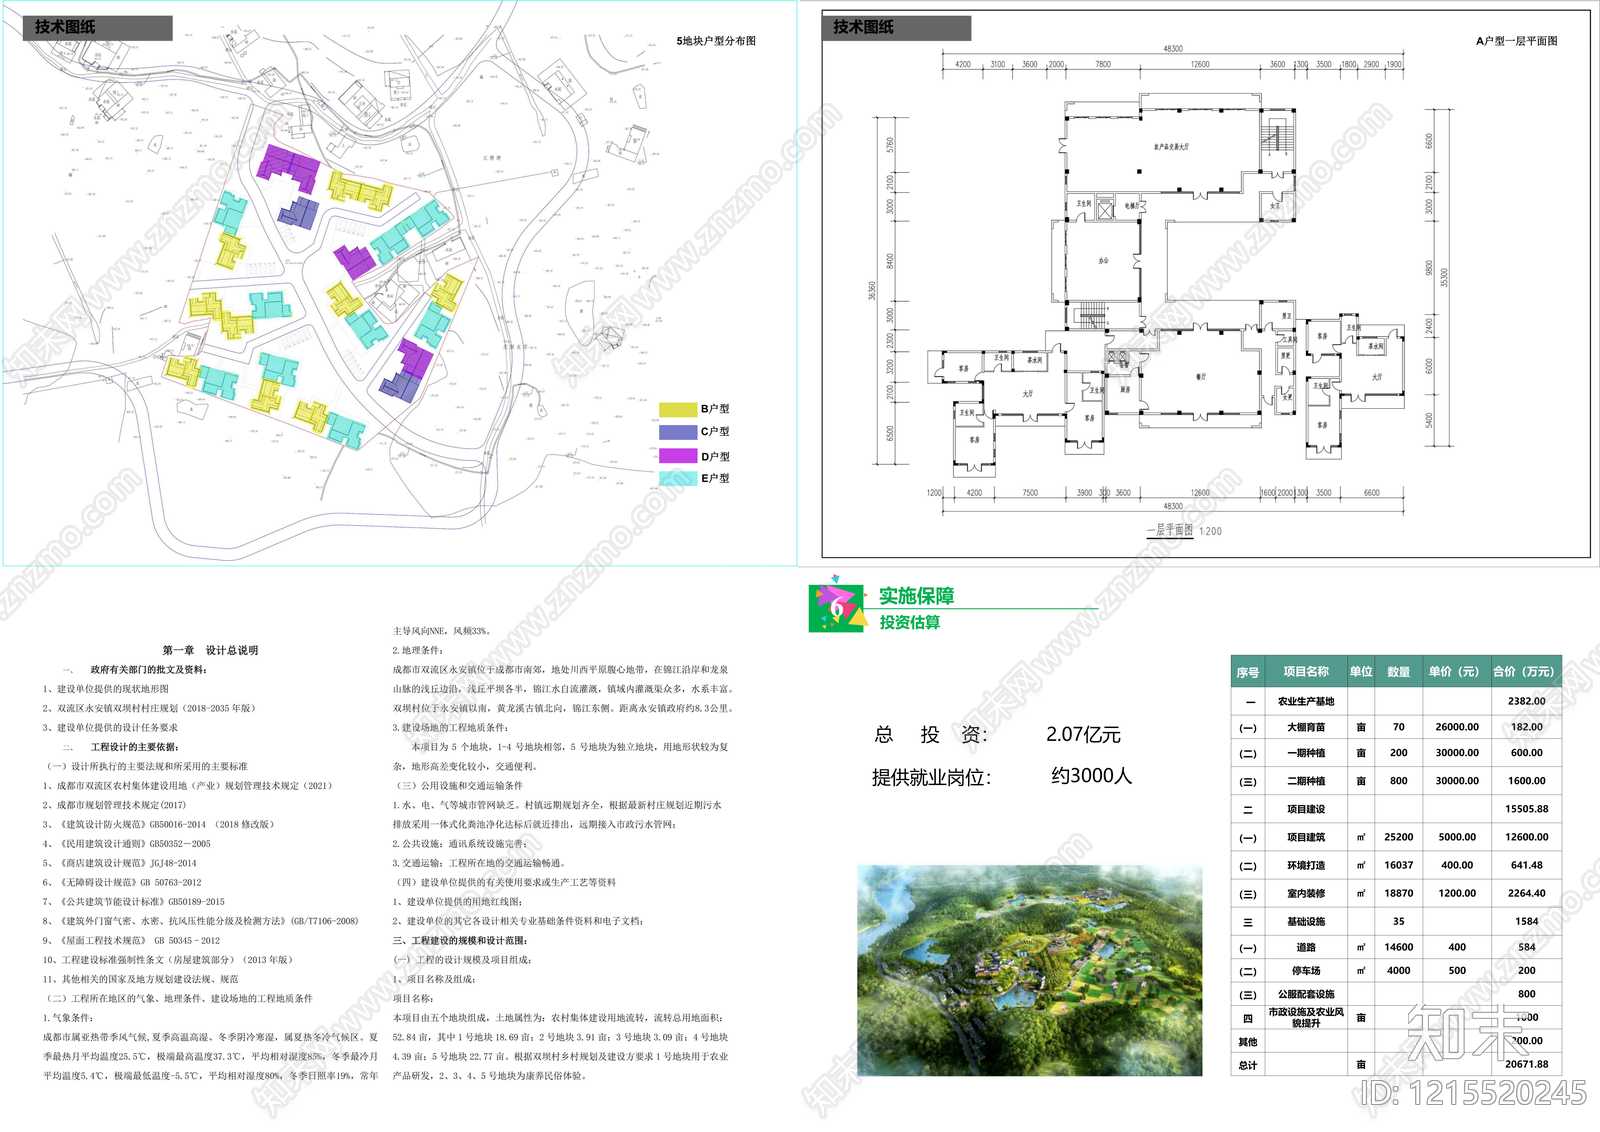Image resolution: width=1600 pixels, height=1132 pixels.
Task: Click the colorful number 6 section icon
Action: pyautogui.click(x=836, y=604)
